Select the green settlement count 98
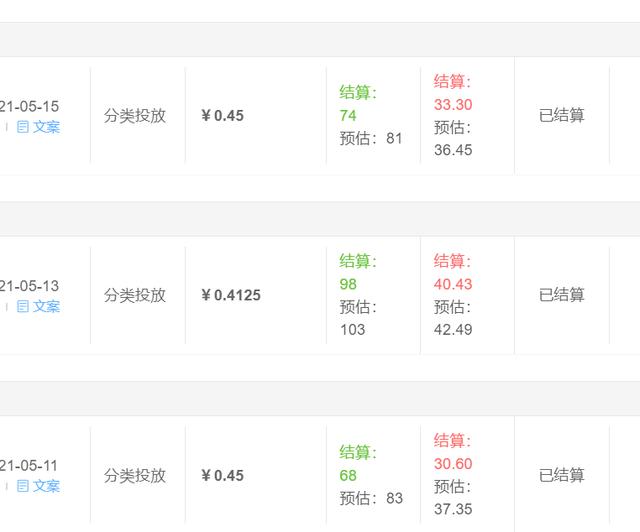The width and height of the screenshot is (640, 532). coord(348,284)
